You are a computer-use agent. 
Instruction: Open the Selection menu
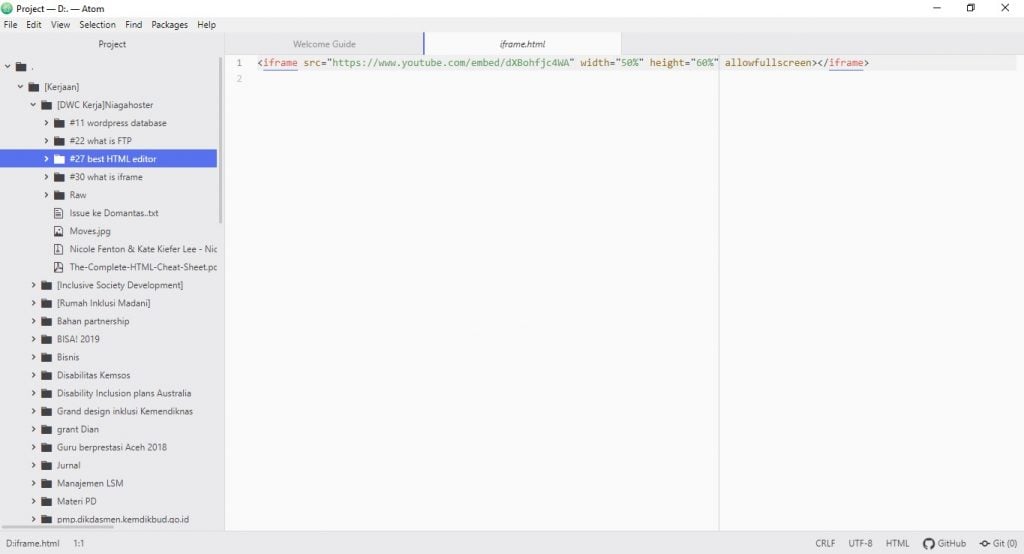click(x=97, y=25)
